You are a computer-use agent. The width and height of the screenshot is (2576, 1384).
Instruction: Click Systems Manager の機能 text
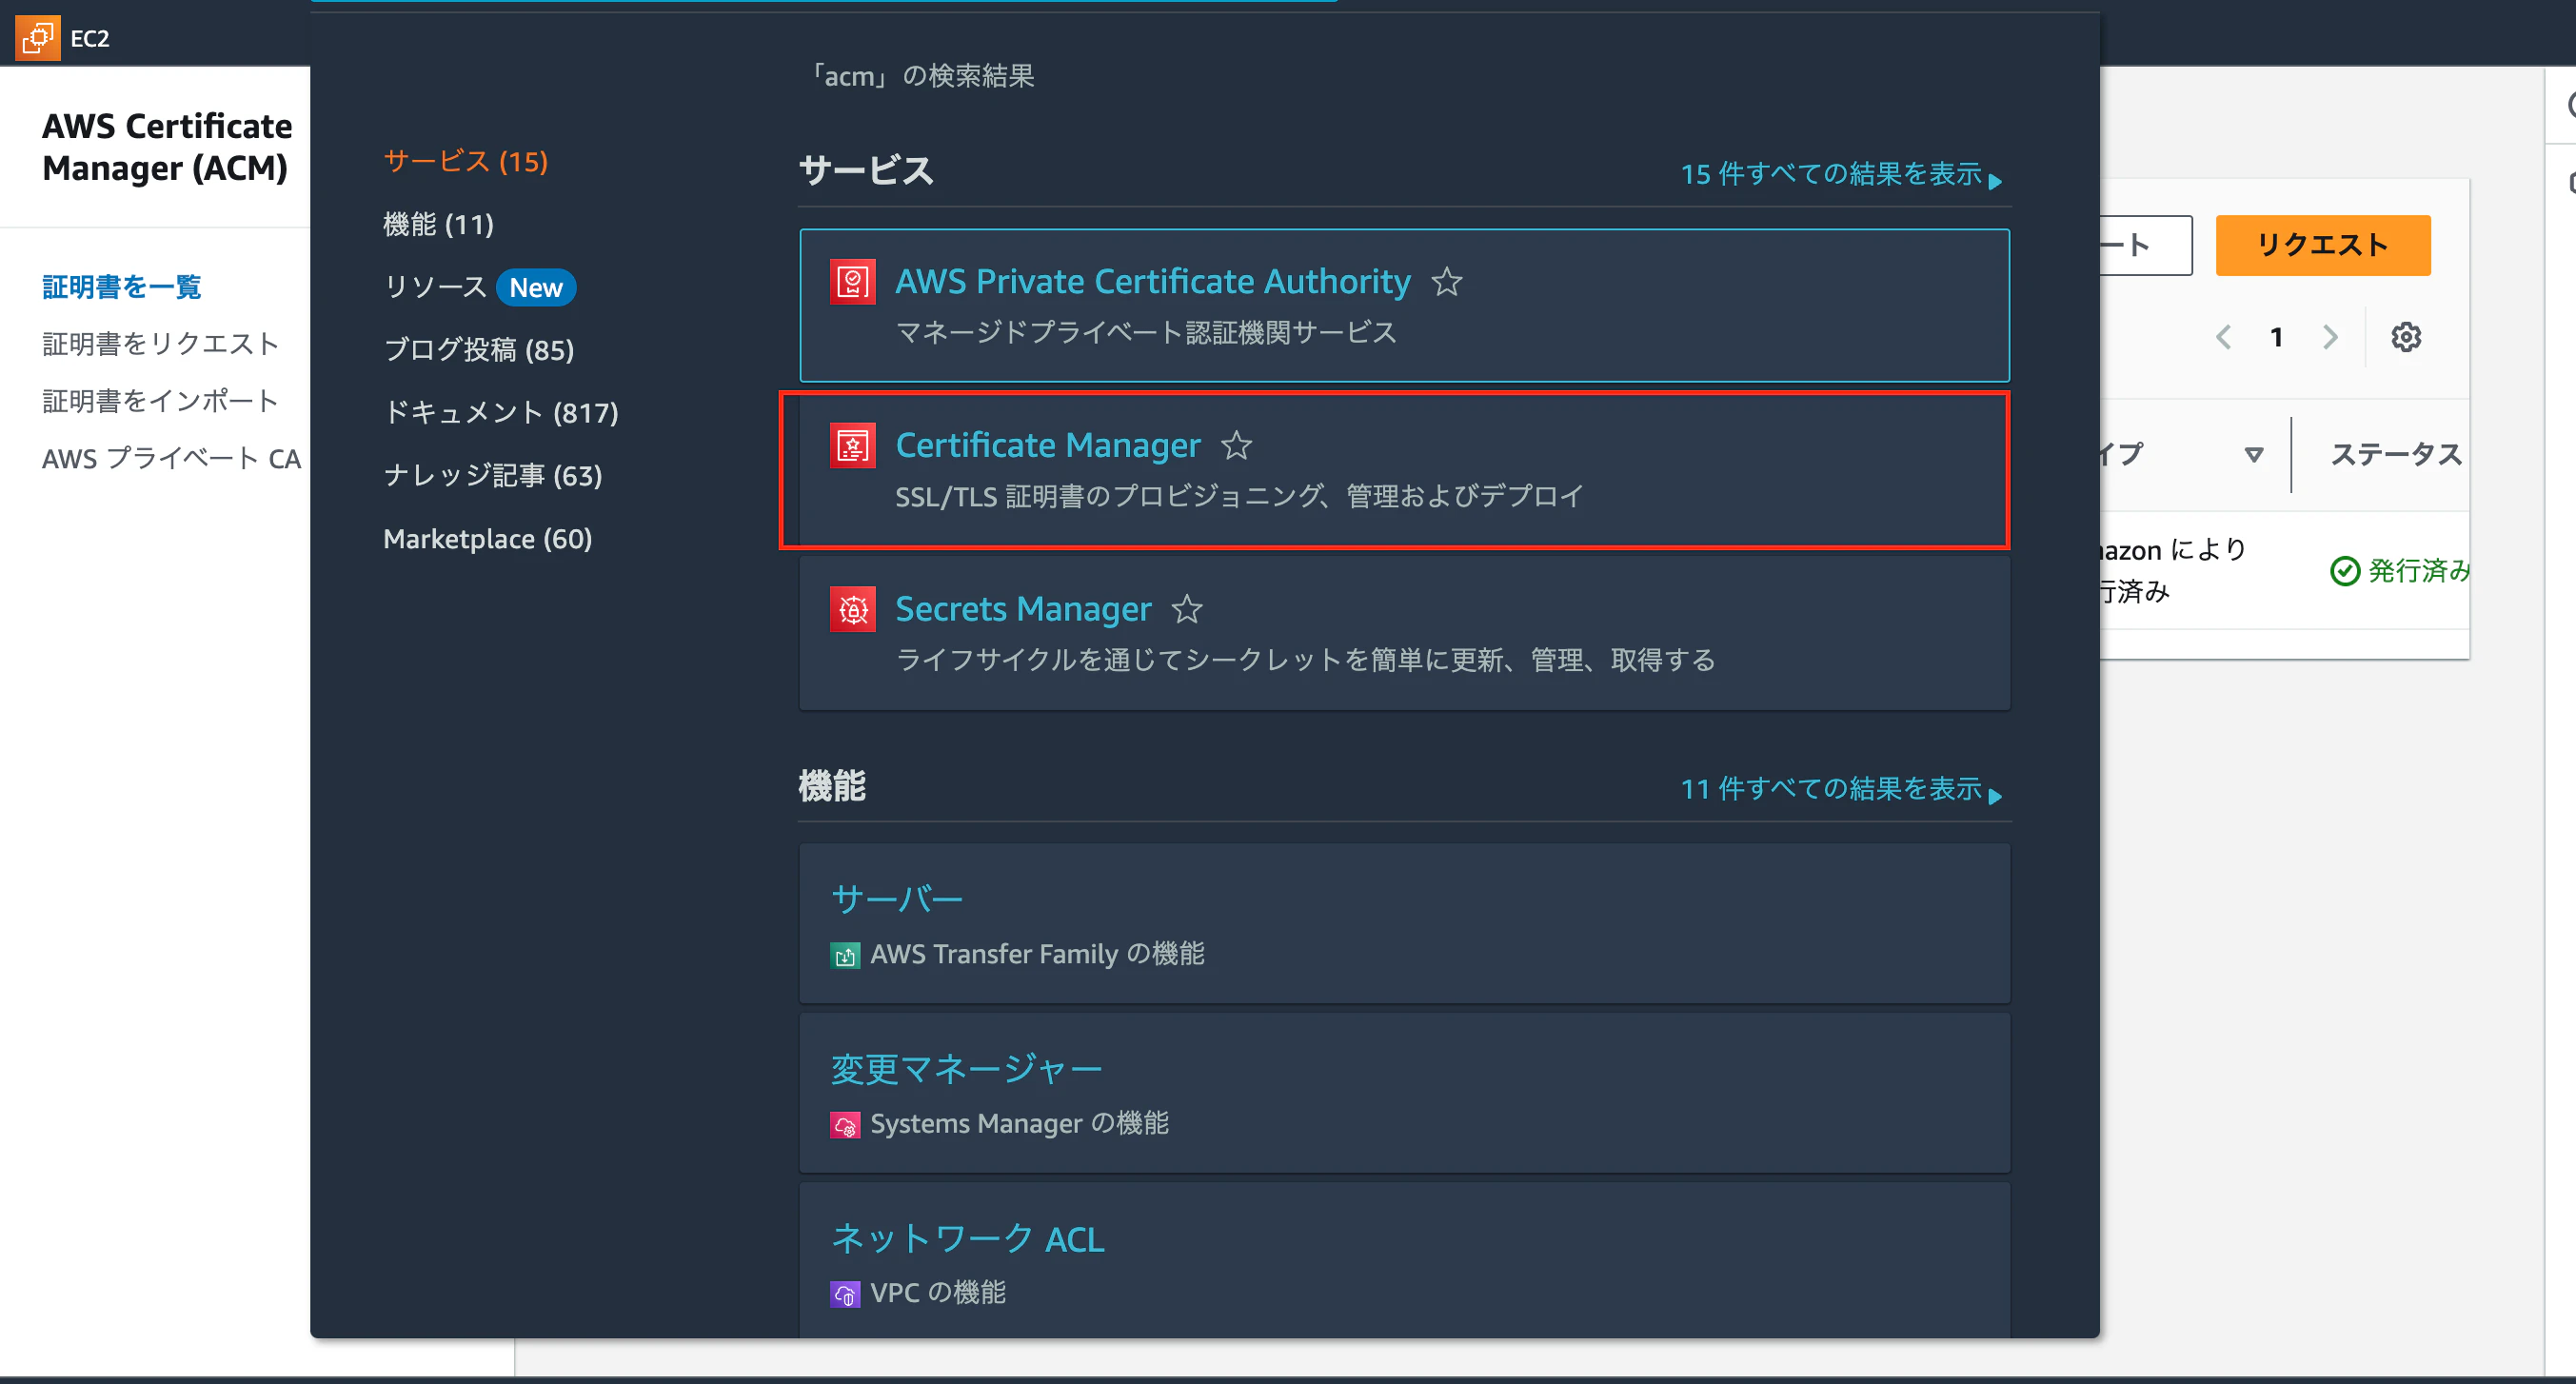click(1019, 1125)
